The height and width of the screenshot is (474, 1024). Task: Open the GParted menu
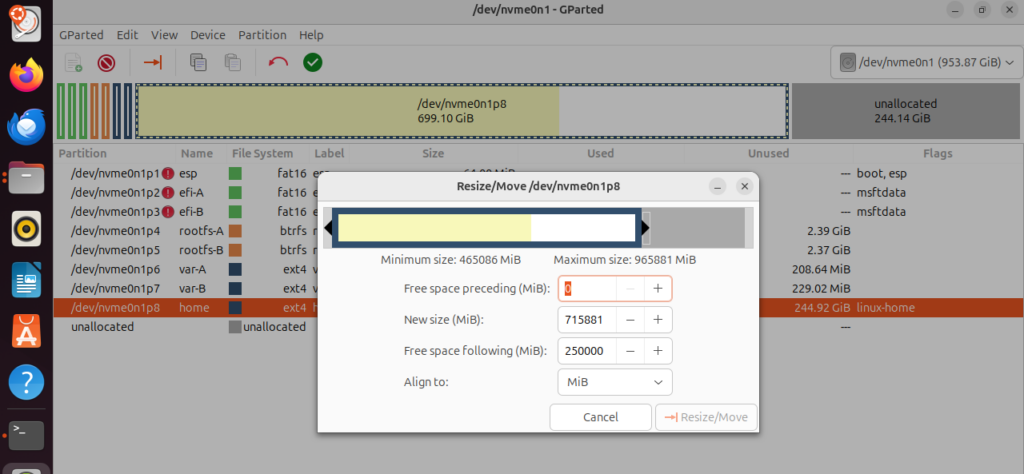coord(81,35)
